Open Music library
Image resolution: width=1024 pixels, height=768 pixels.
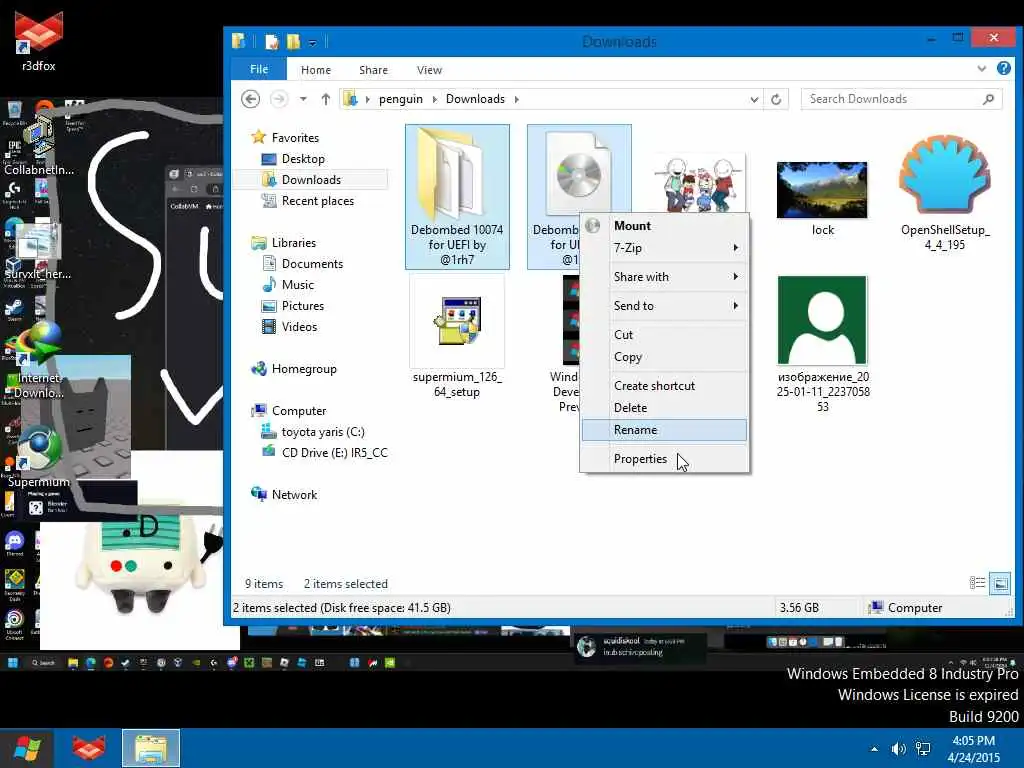pos(287,285)
